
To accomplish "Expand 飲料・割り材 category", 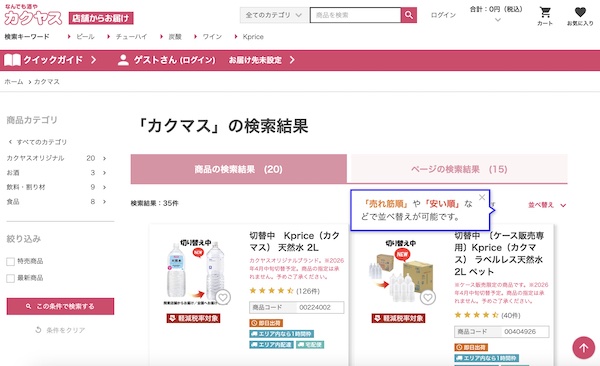I will tap(56, 187).
